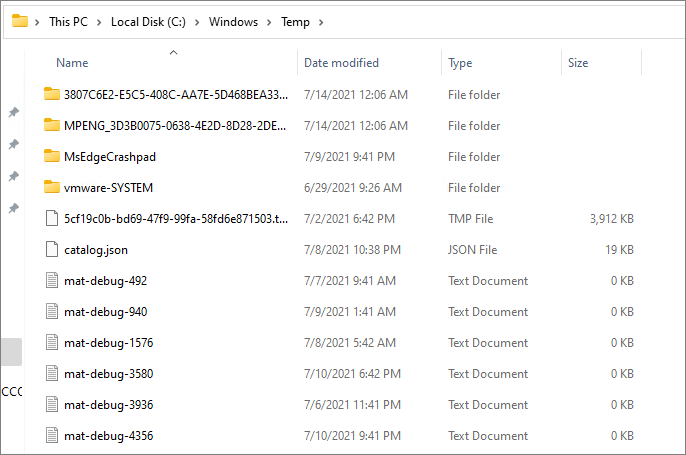Select the MsEdgeCrashpad folder icon
This screenshot has width=686, height=455.
coord(52,157)
